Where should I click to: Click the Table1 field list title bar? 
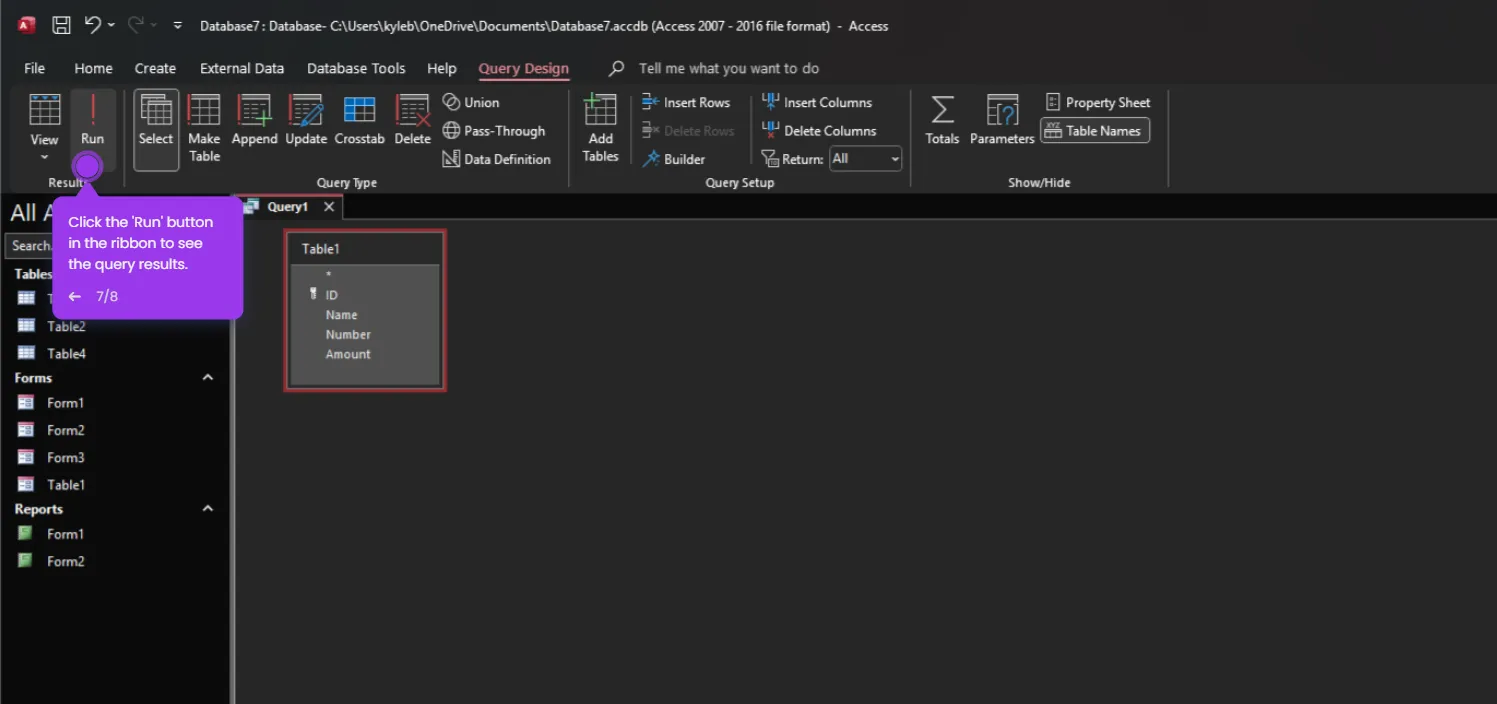(x=364, y=249)
